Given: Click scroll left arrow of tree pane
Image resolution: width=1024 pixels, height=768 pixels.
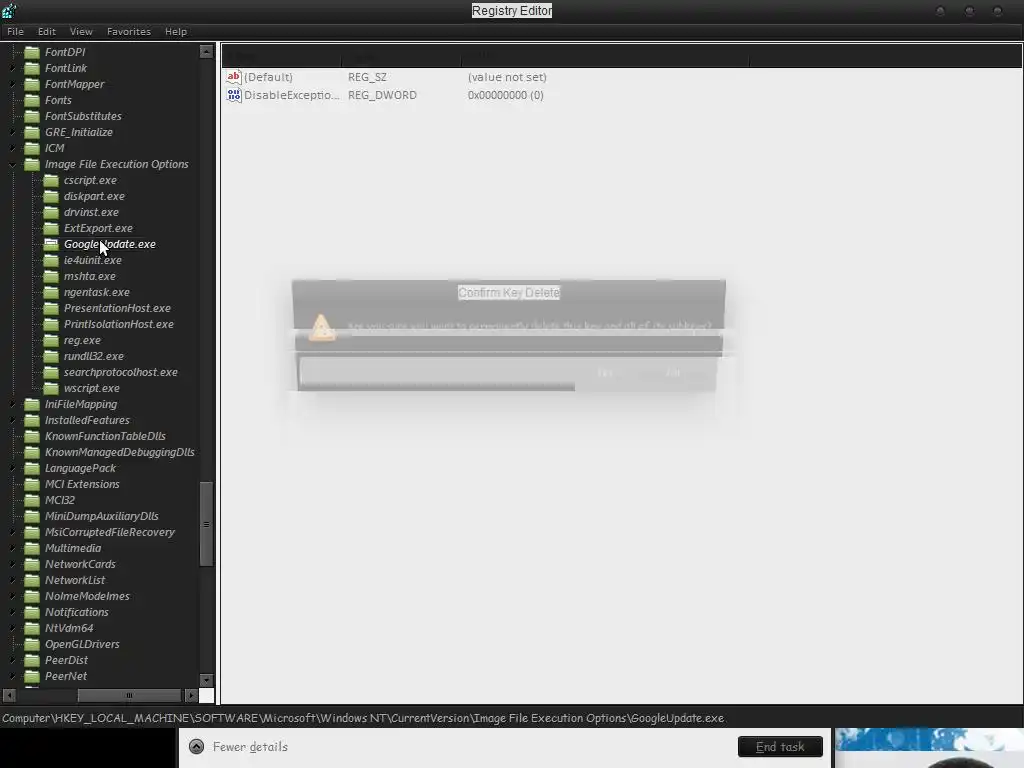Looking at the screenshot, I should tap(9, 695).
